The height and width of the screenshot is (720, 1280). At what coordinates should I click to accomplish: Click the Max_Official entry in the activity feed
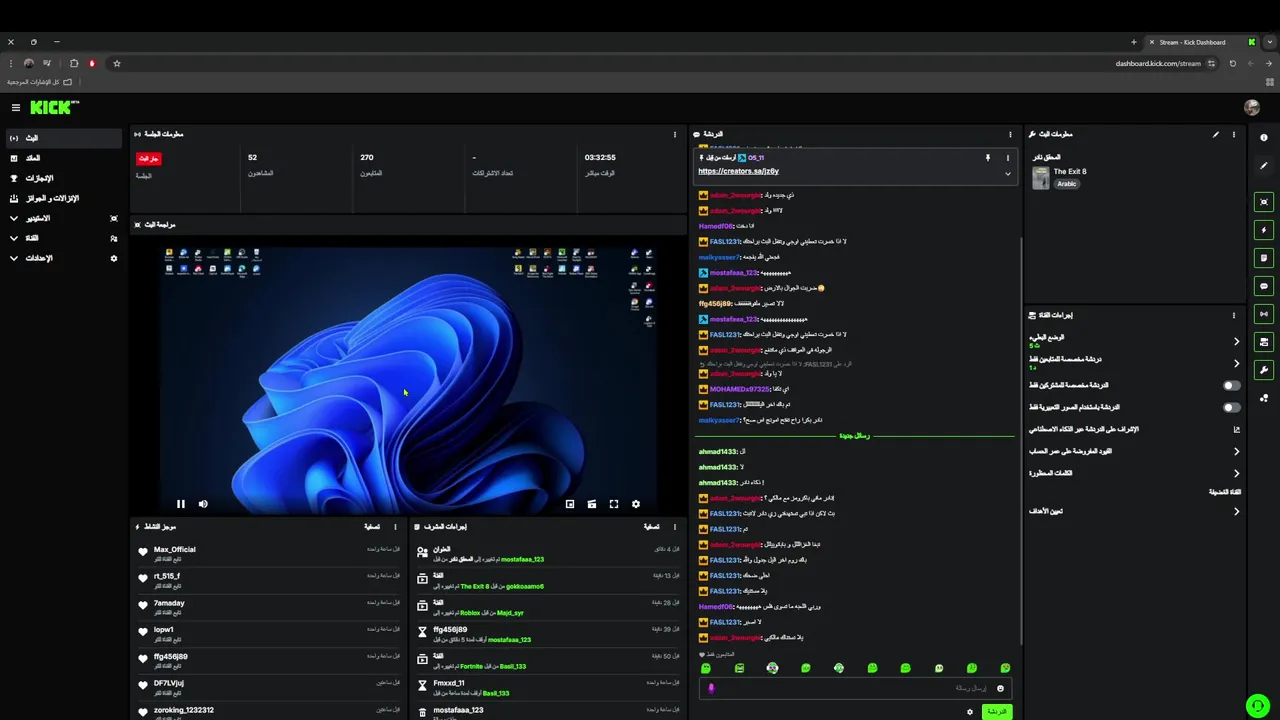(x=270, y=553)
